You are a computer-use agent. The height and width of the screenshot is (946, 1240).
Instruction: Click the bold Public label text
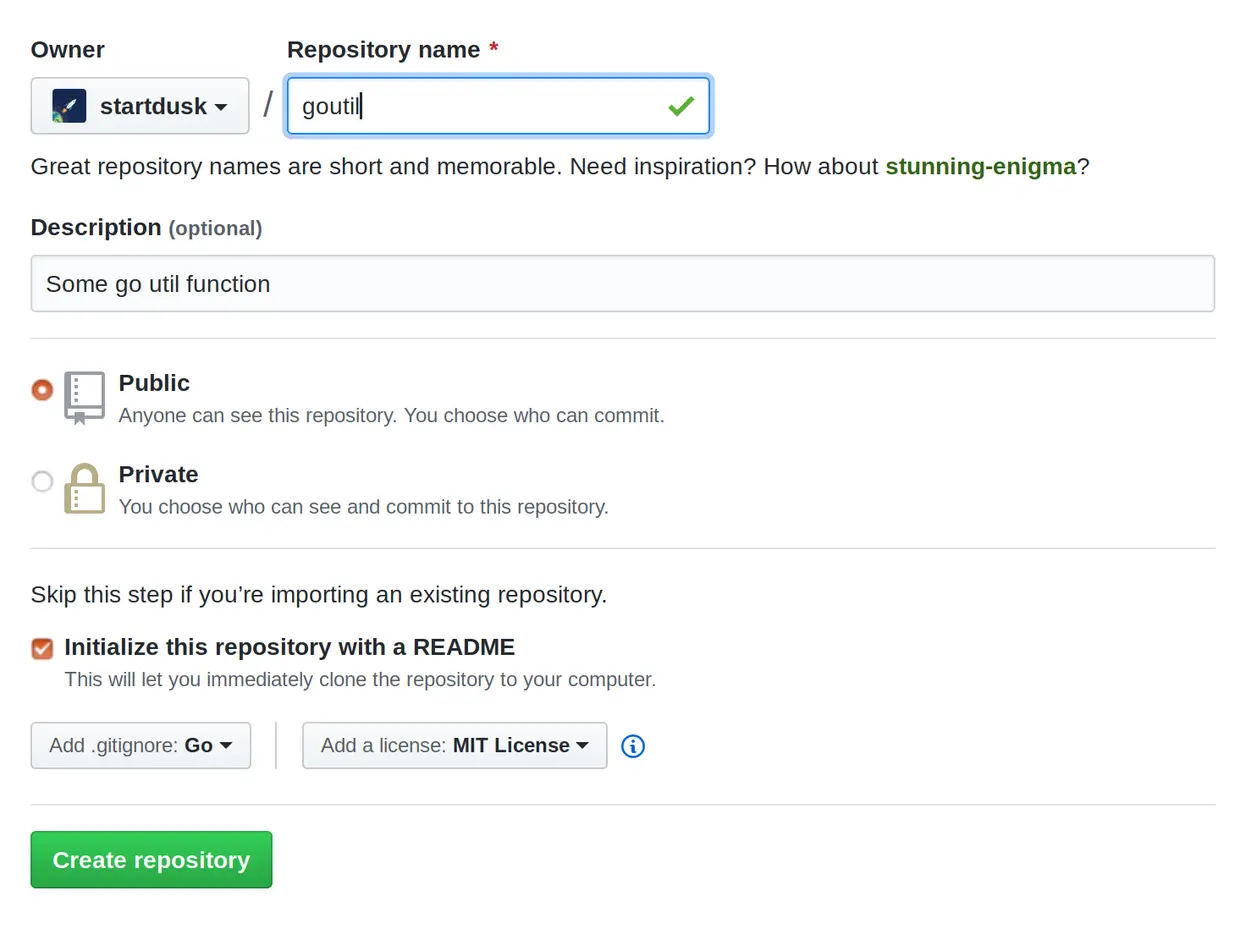pos(154,383)
